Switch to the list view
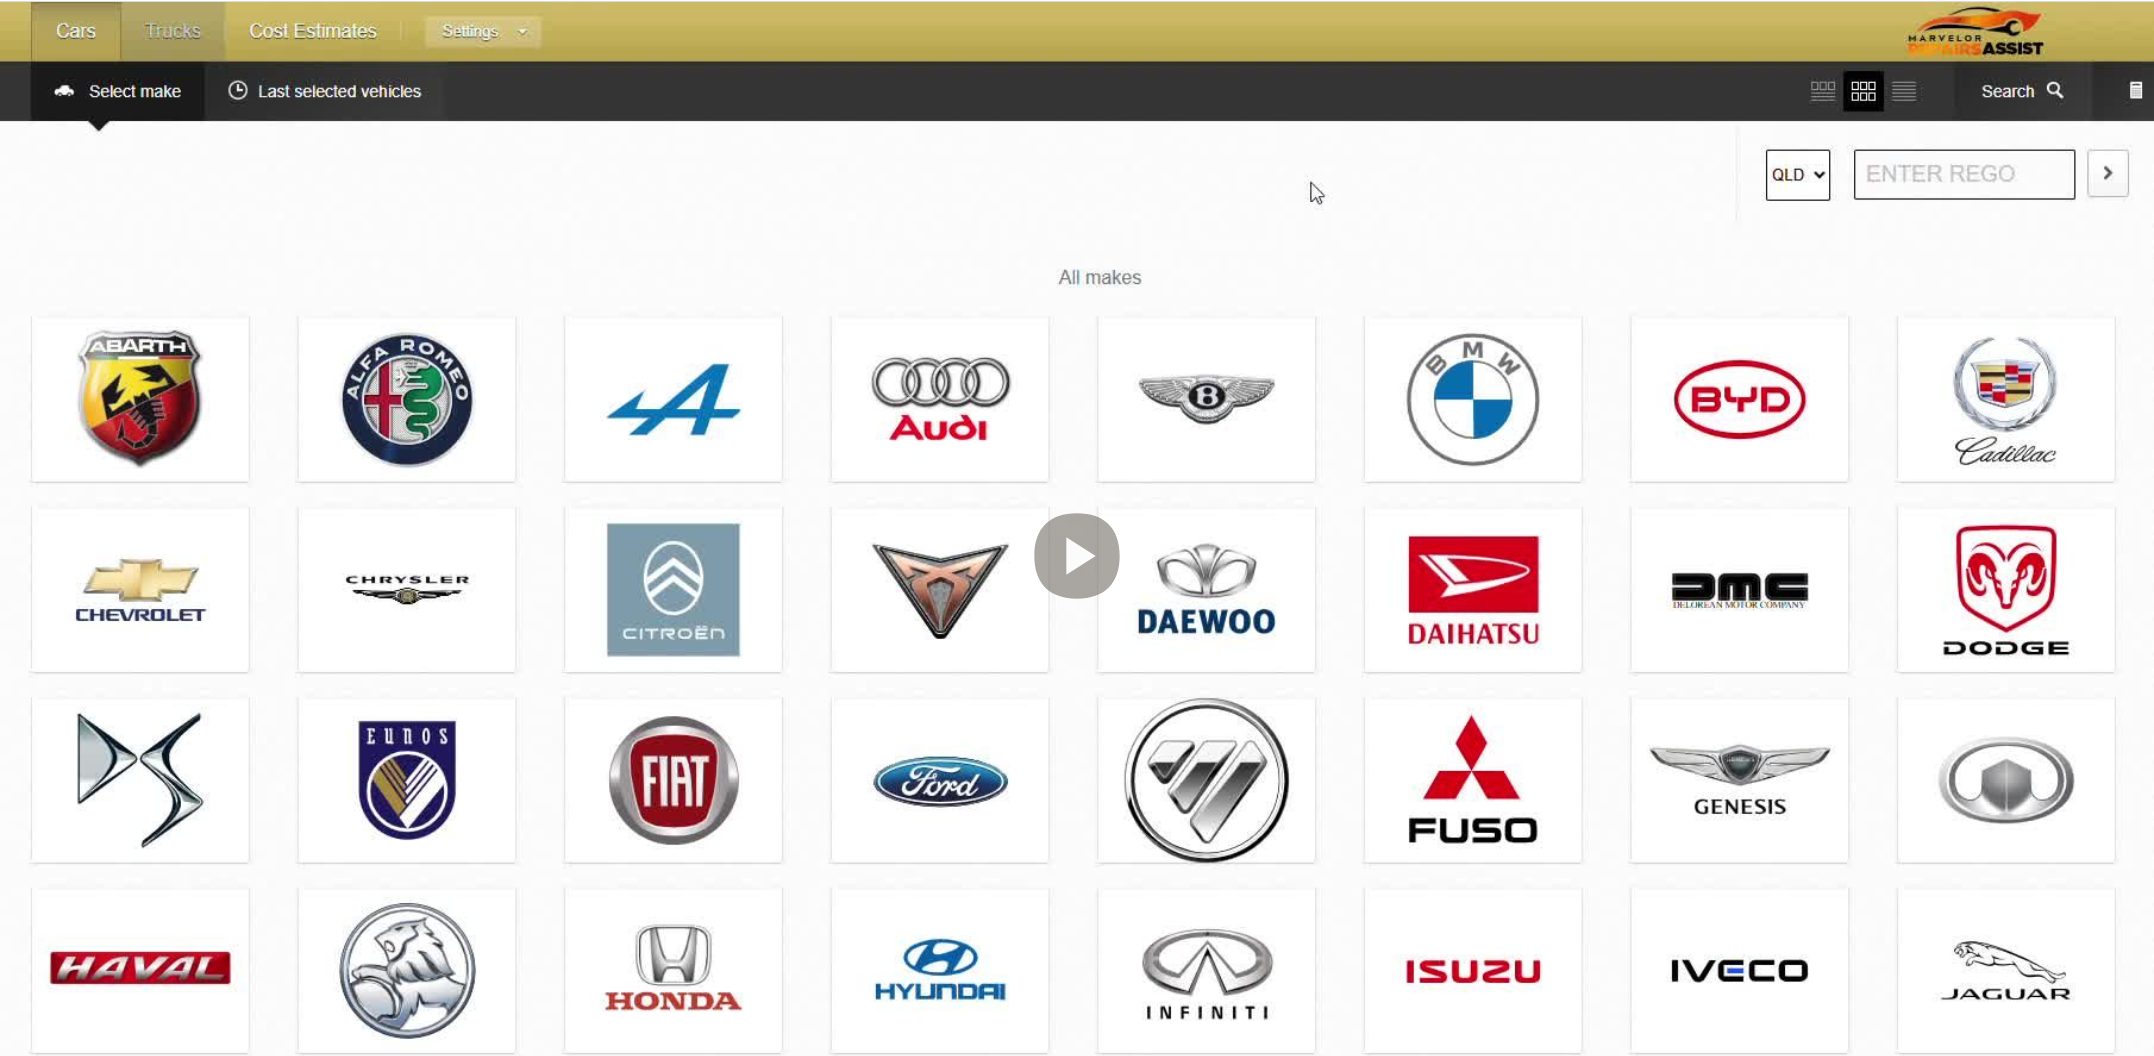This screenshot has width=2154, height=1056. point(1904,91)
